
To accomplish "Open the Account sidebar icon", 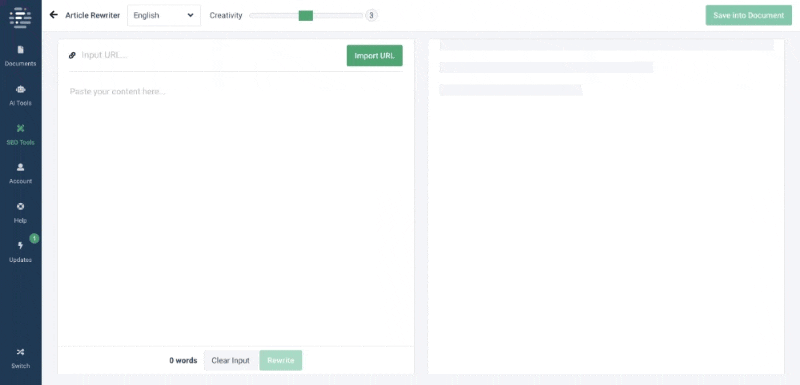I will tap(20, 167).
